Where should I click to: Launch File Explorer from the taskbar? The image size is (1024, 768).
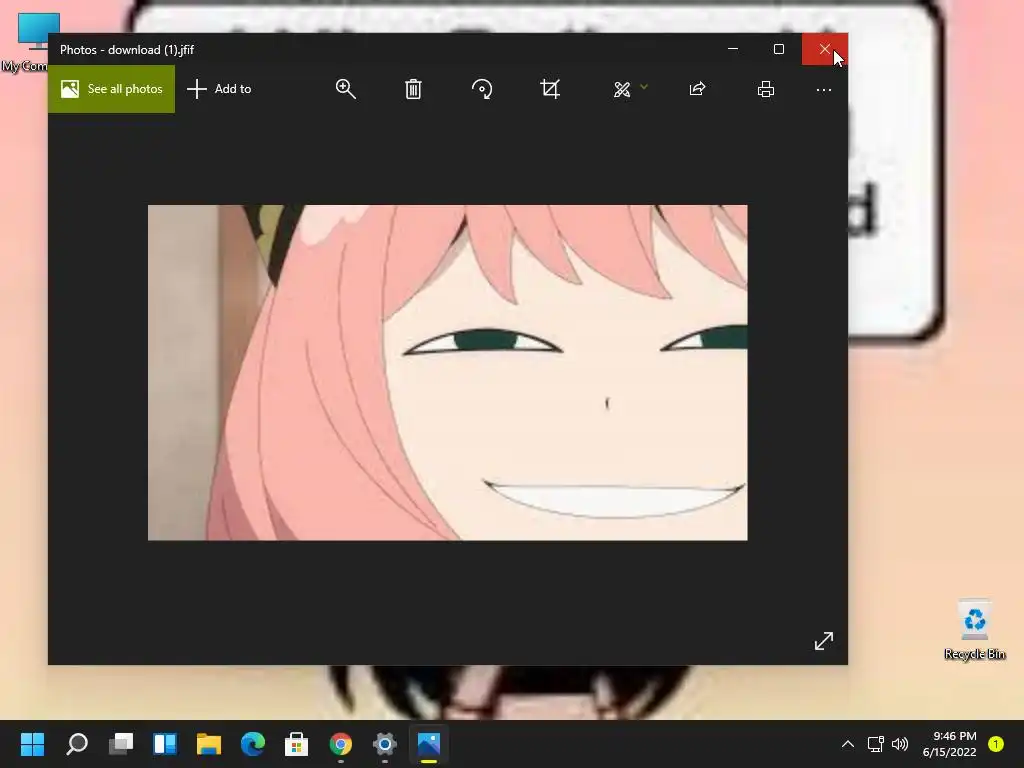click(x=209, y=744)
